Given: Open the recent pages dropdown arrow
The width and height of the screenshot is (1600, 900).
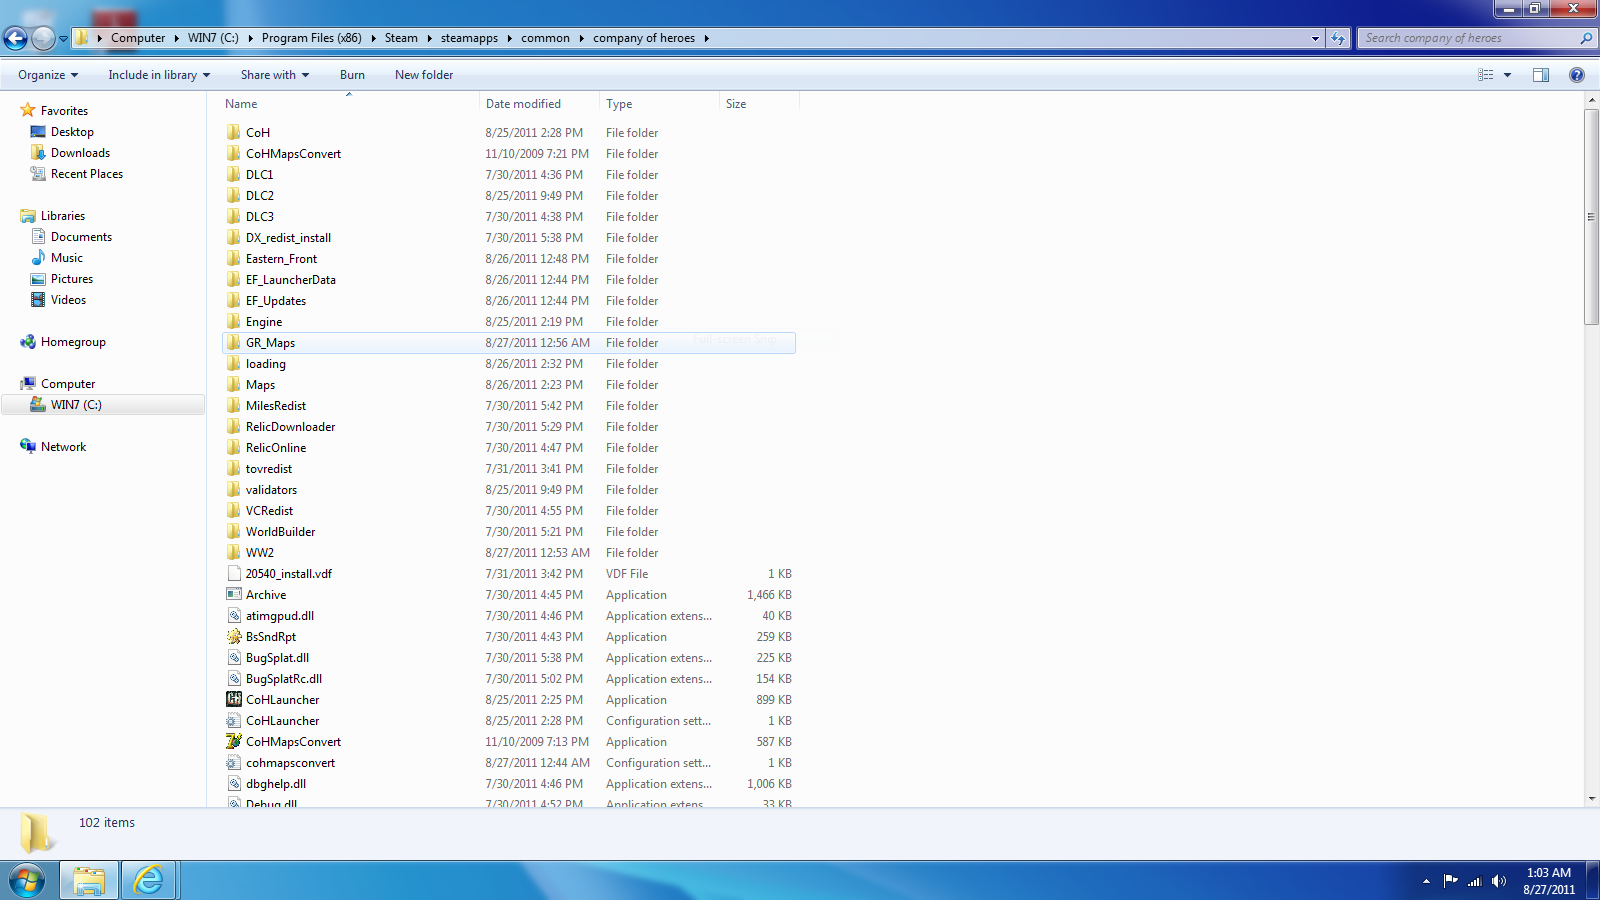Looking at the screenshot, I should [64, 39].
